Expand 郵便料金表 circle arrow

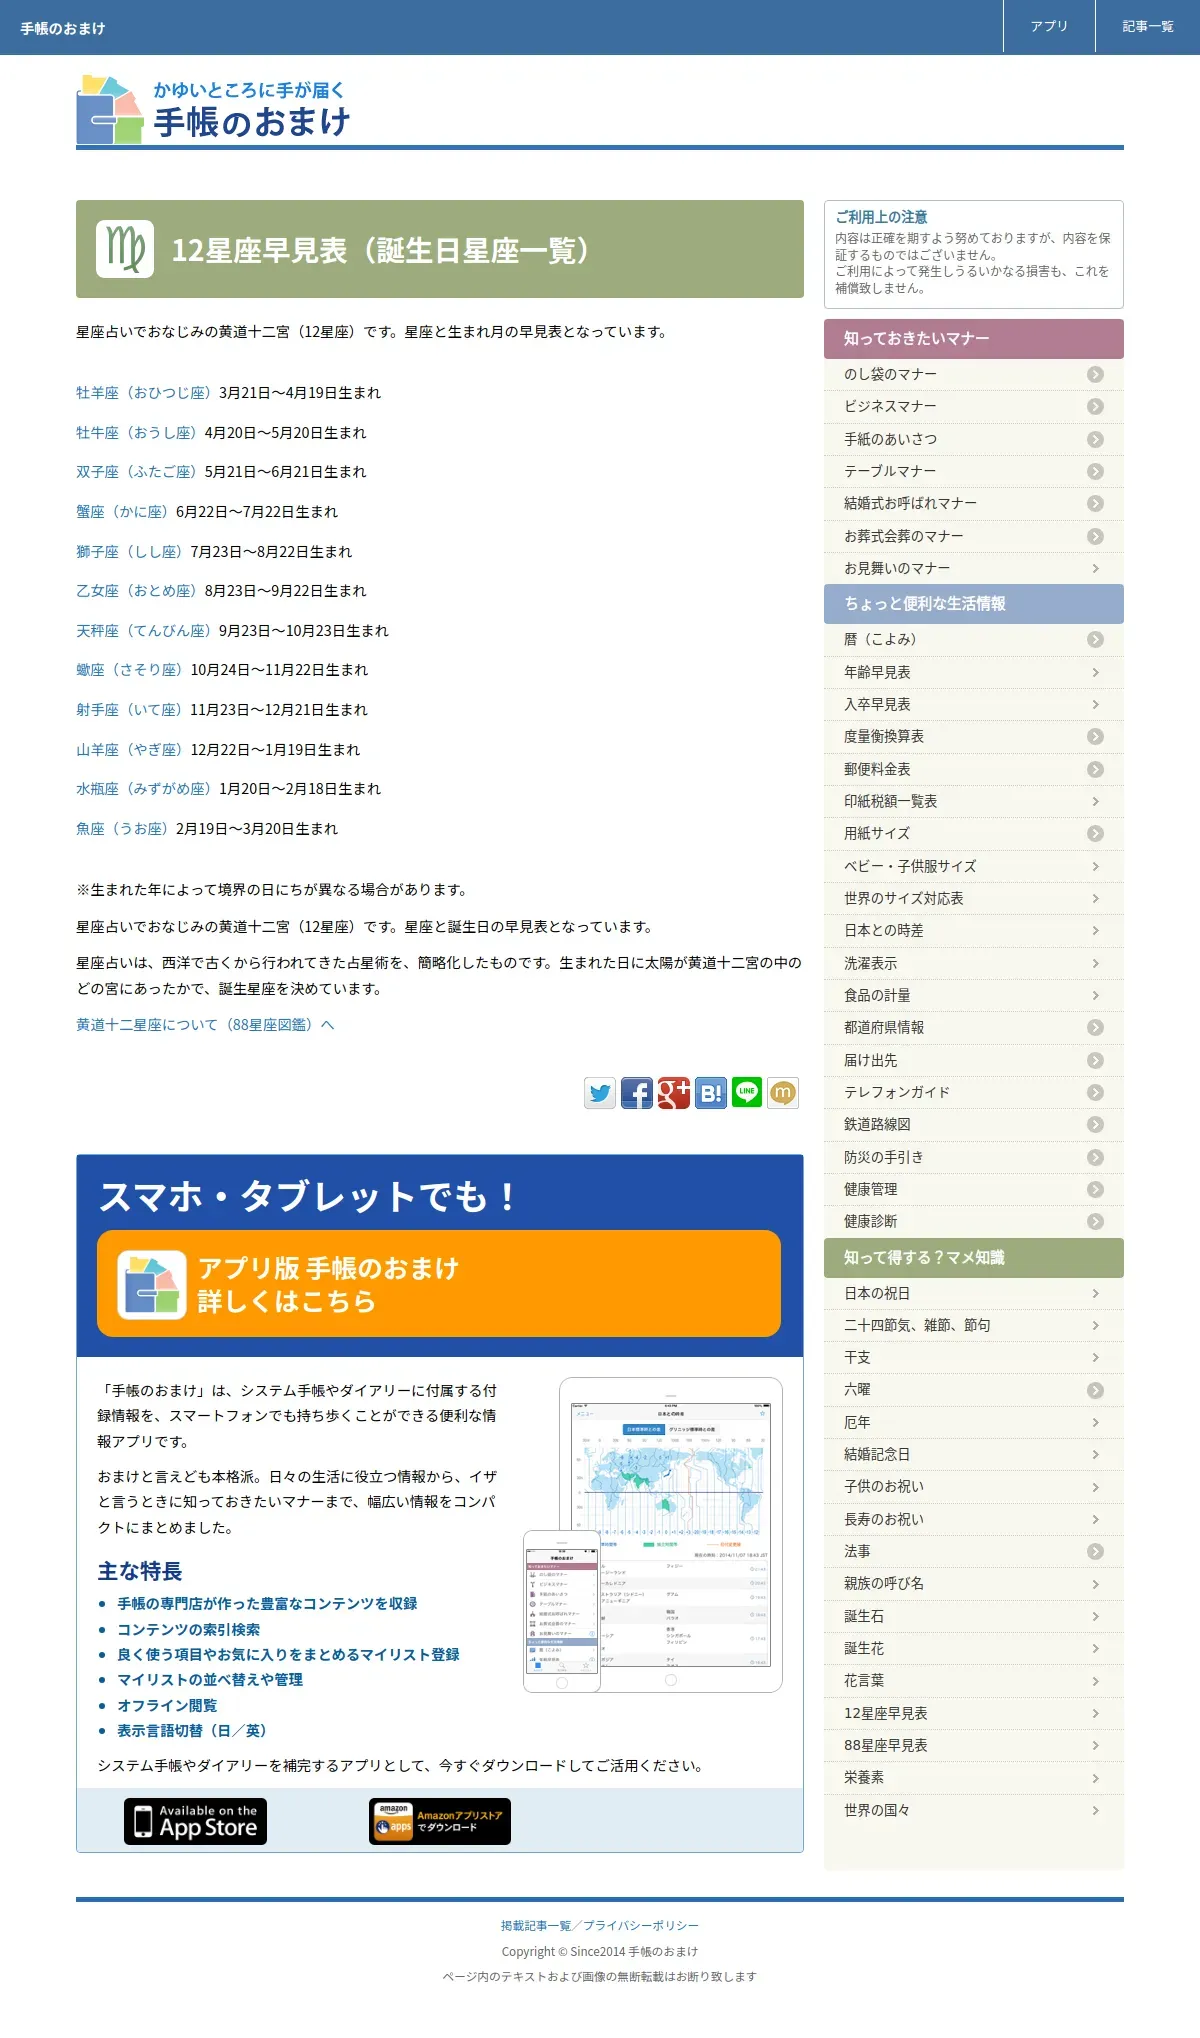(x=1095, y=769)
